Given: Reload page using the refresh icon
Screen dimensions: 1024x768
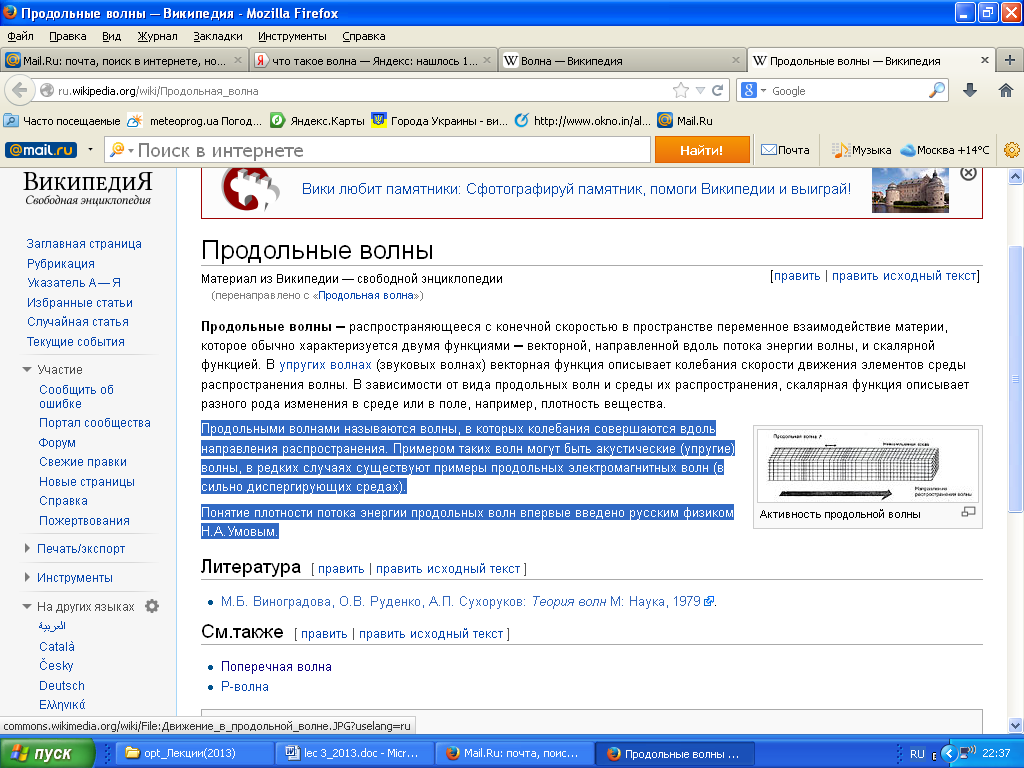Looking at the screenshot, I should pyautogui.click(x=717, y=90).
